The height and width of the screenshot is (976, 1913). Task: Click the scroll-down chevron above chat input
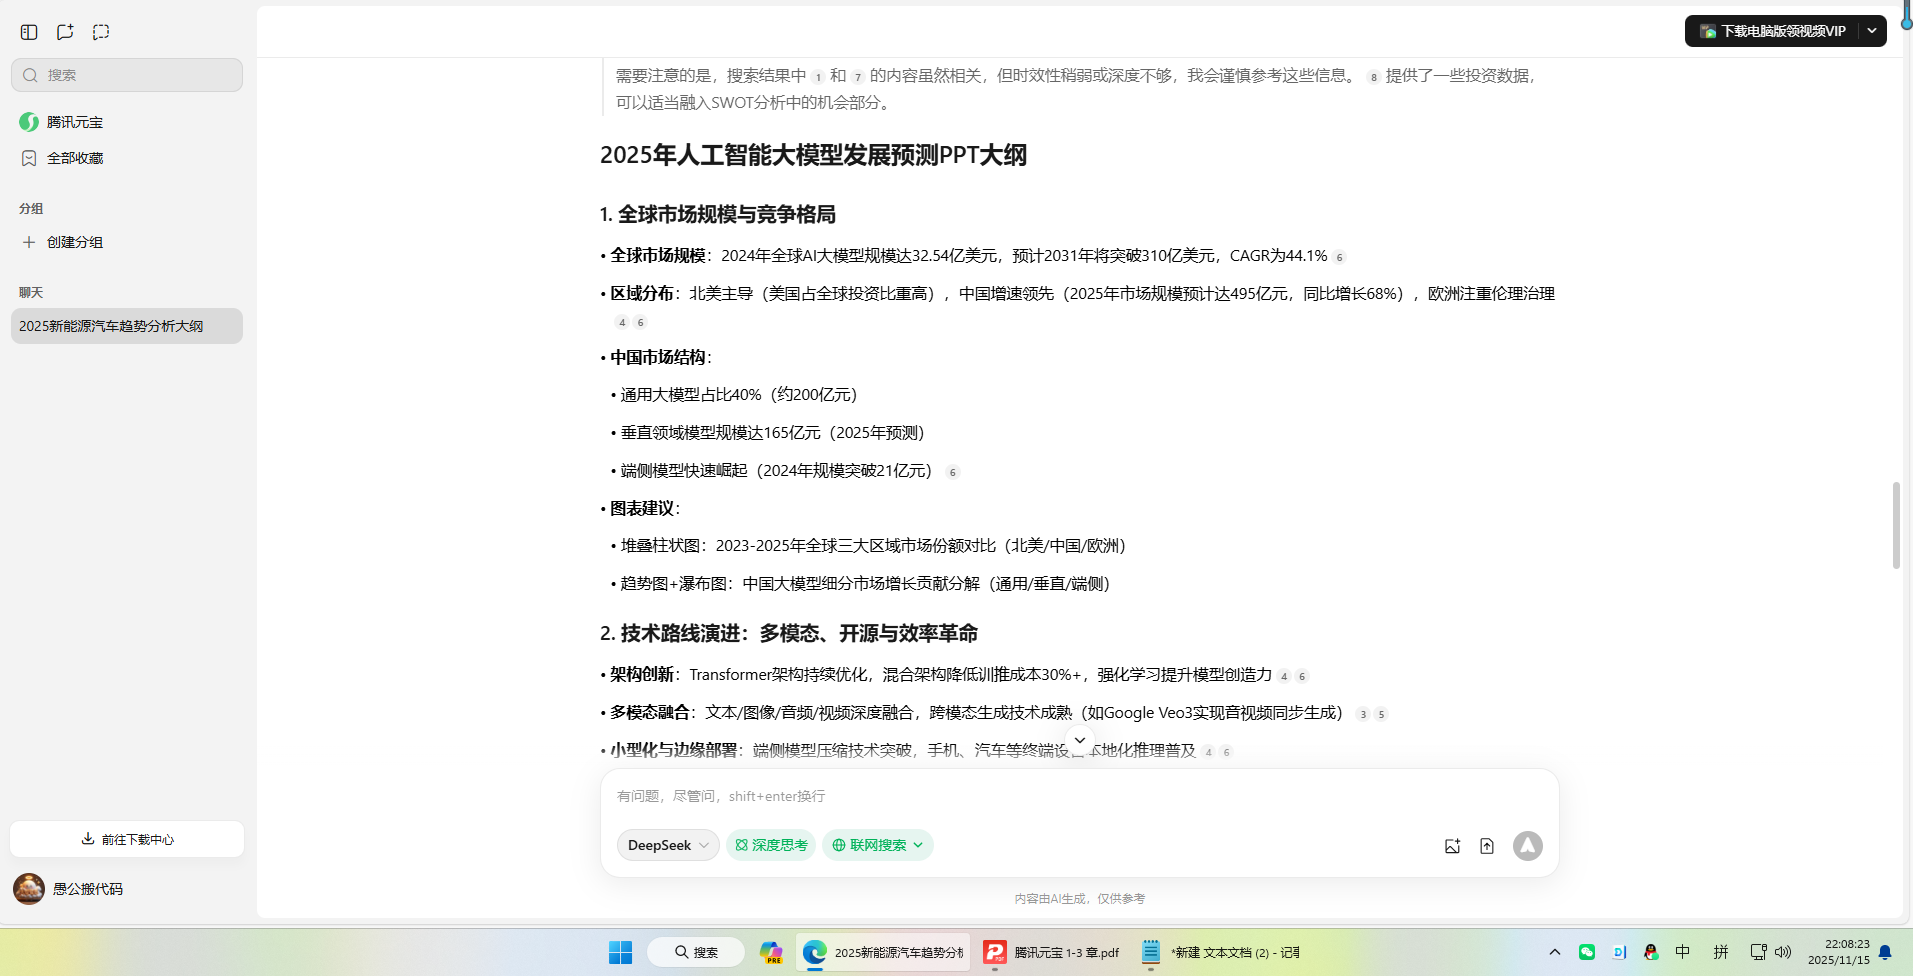1079,740
